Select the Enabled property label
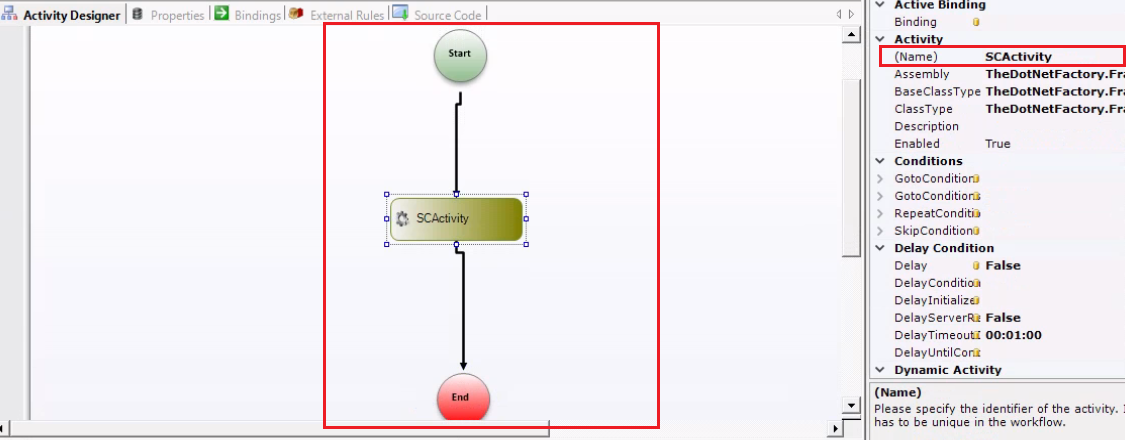1126x440 pixels. coord(916,144)
